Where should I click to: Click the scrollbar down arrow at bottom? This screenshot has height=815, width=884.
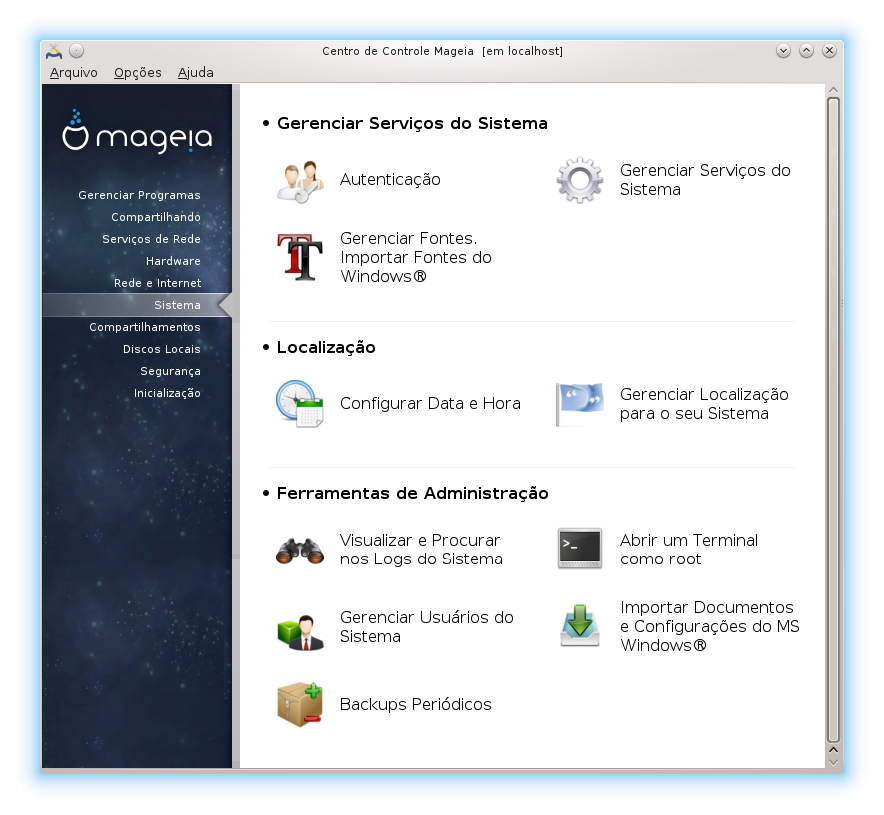click(x=833, y=762)
